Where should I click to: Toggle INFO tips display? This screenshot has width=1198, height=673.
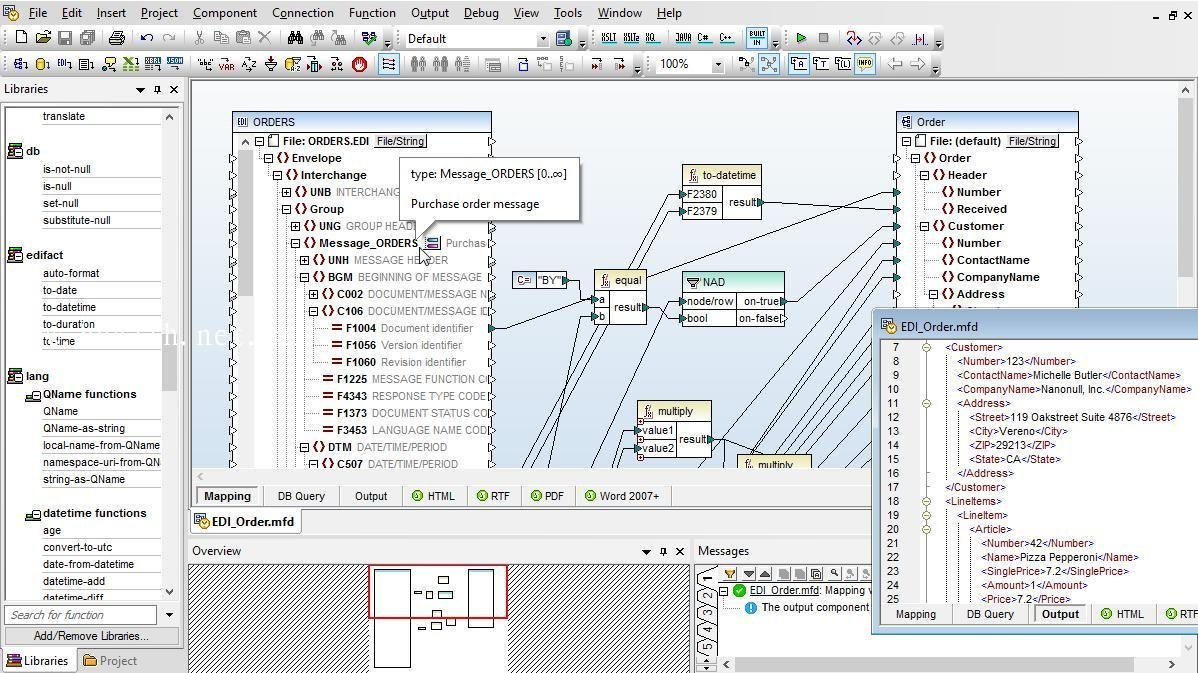(x=865, y=64)
